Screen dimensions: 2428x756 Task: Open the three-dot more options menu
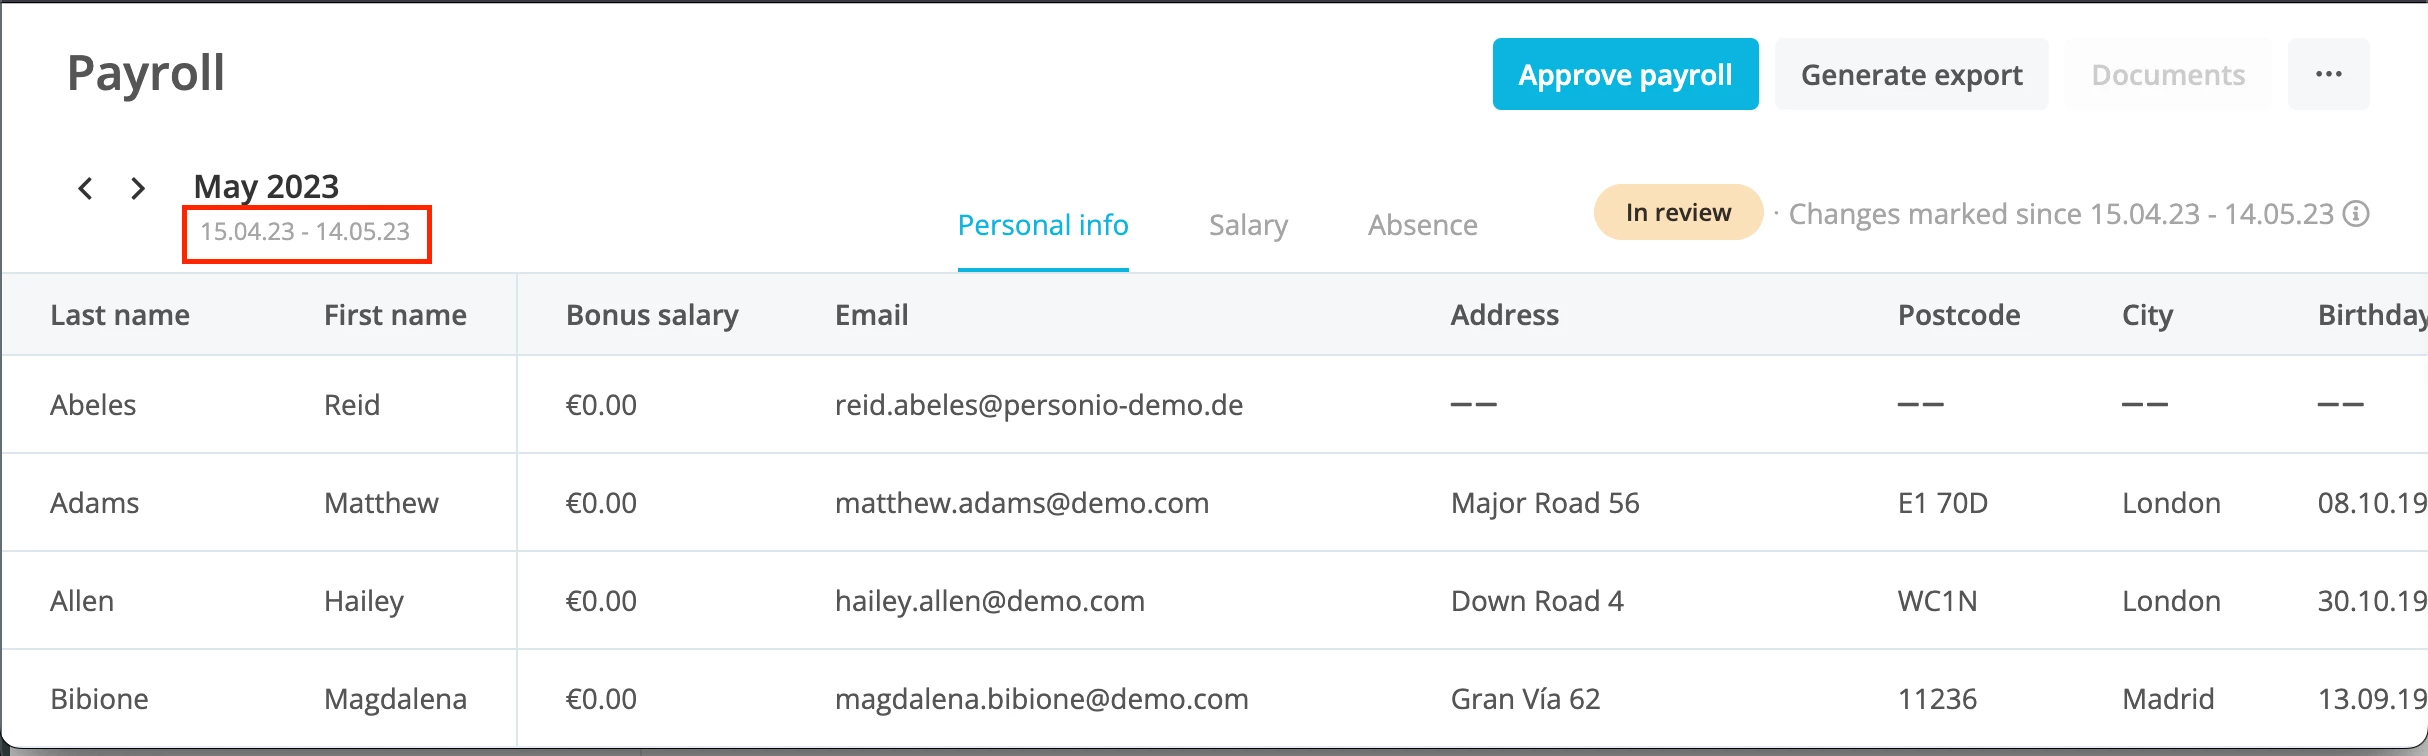tap(2329, 74)
